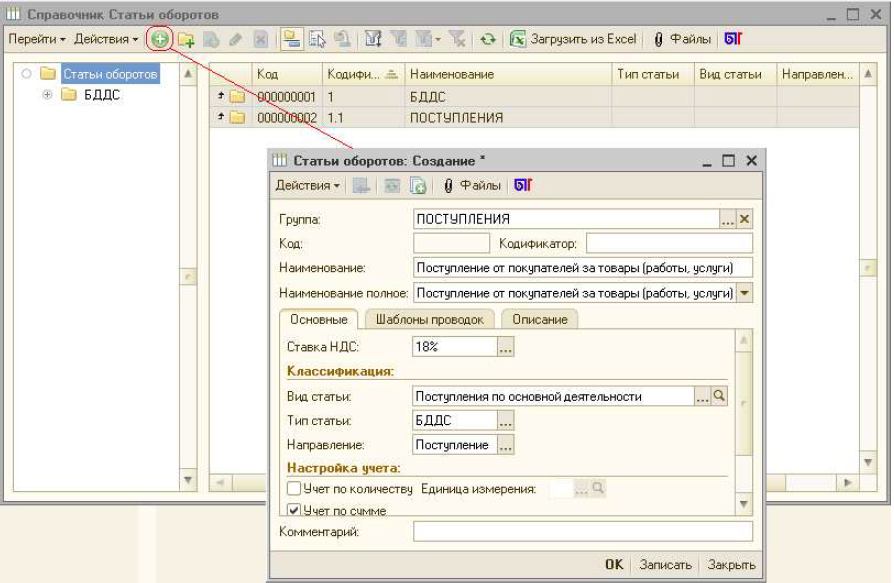Uncheck the Учет по сумме checkbox

point(294,510)
